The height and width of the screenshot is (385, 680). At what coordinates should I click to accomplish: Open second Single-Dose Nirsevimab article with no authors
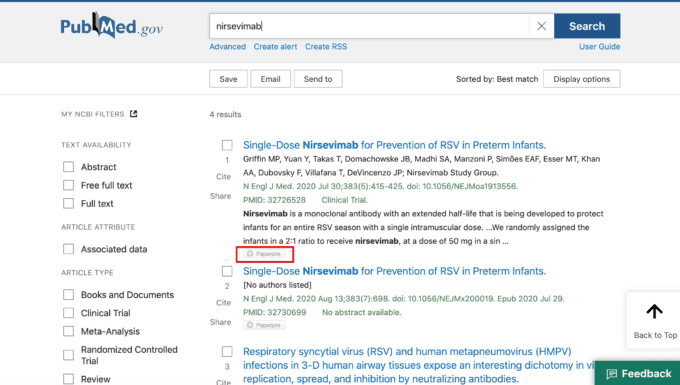394,271
